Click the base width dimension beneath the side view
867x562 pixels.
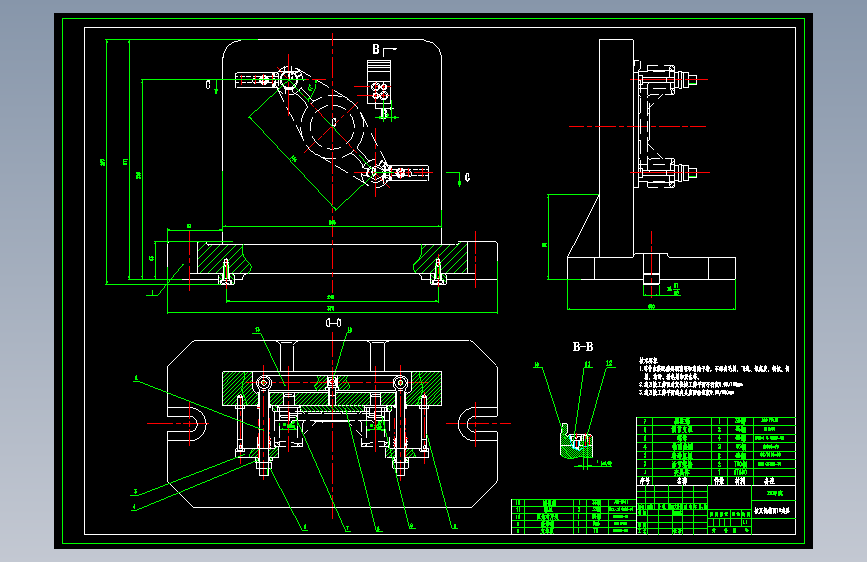[x=651, y=307]
